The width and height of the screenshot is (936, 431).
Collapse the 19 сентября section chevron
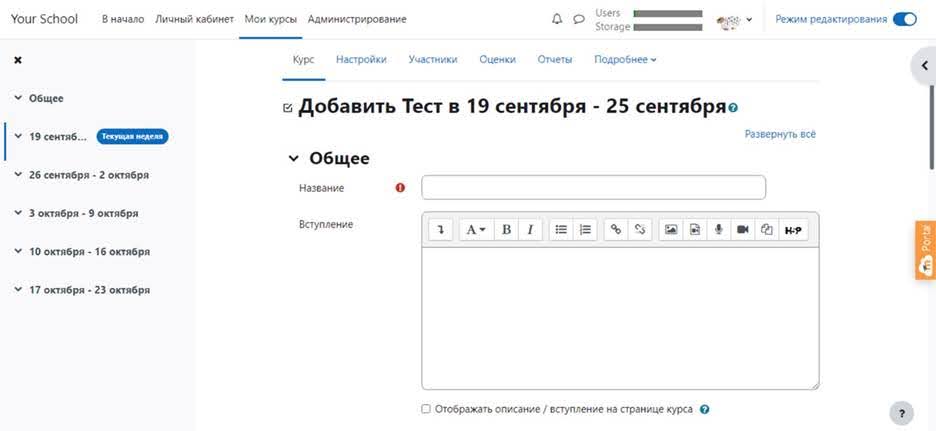pyautogui.click(x=18, y=136)
